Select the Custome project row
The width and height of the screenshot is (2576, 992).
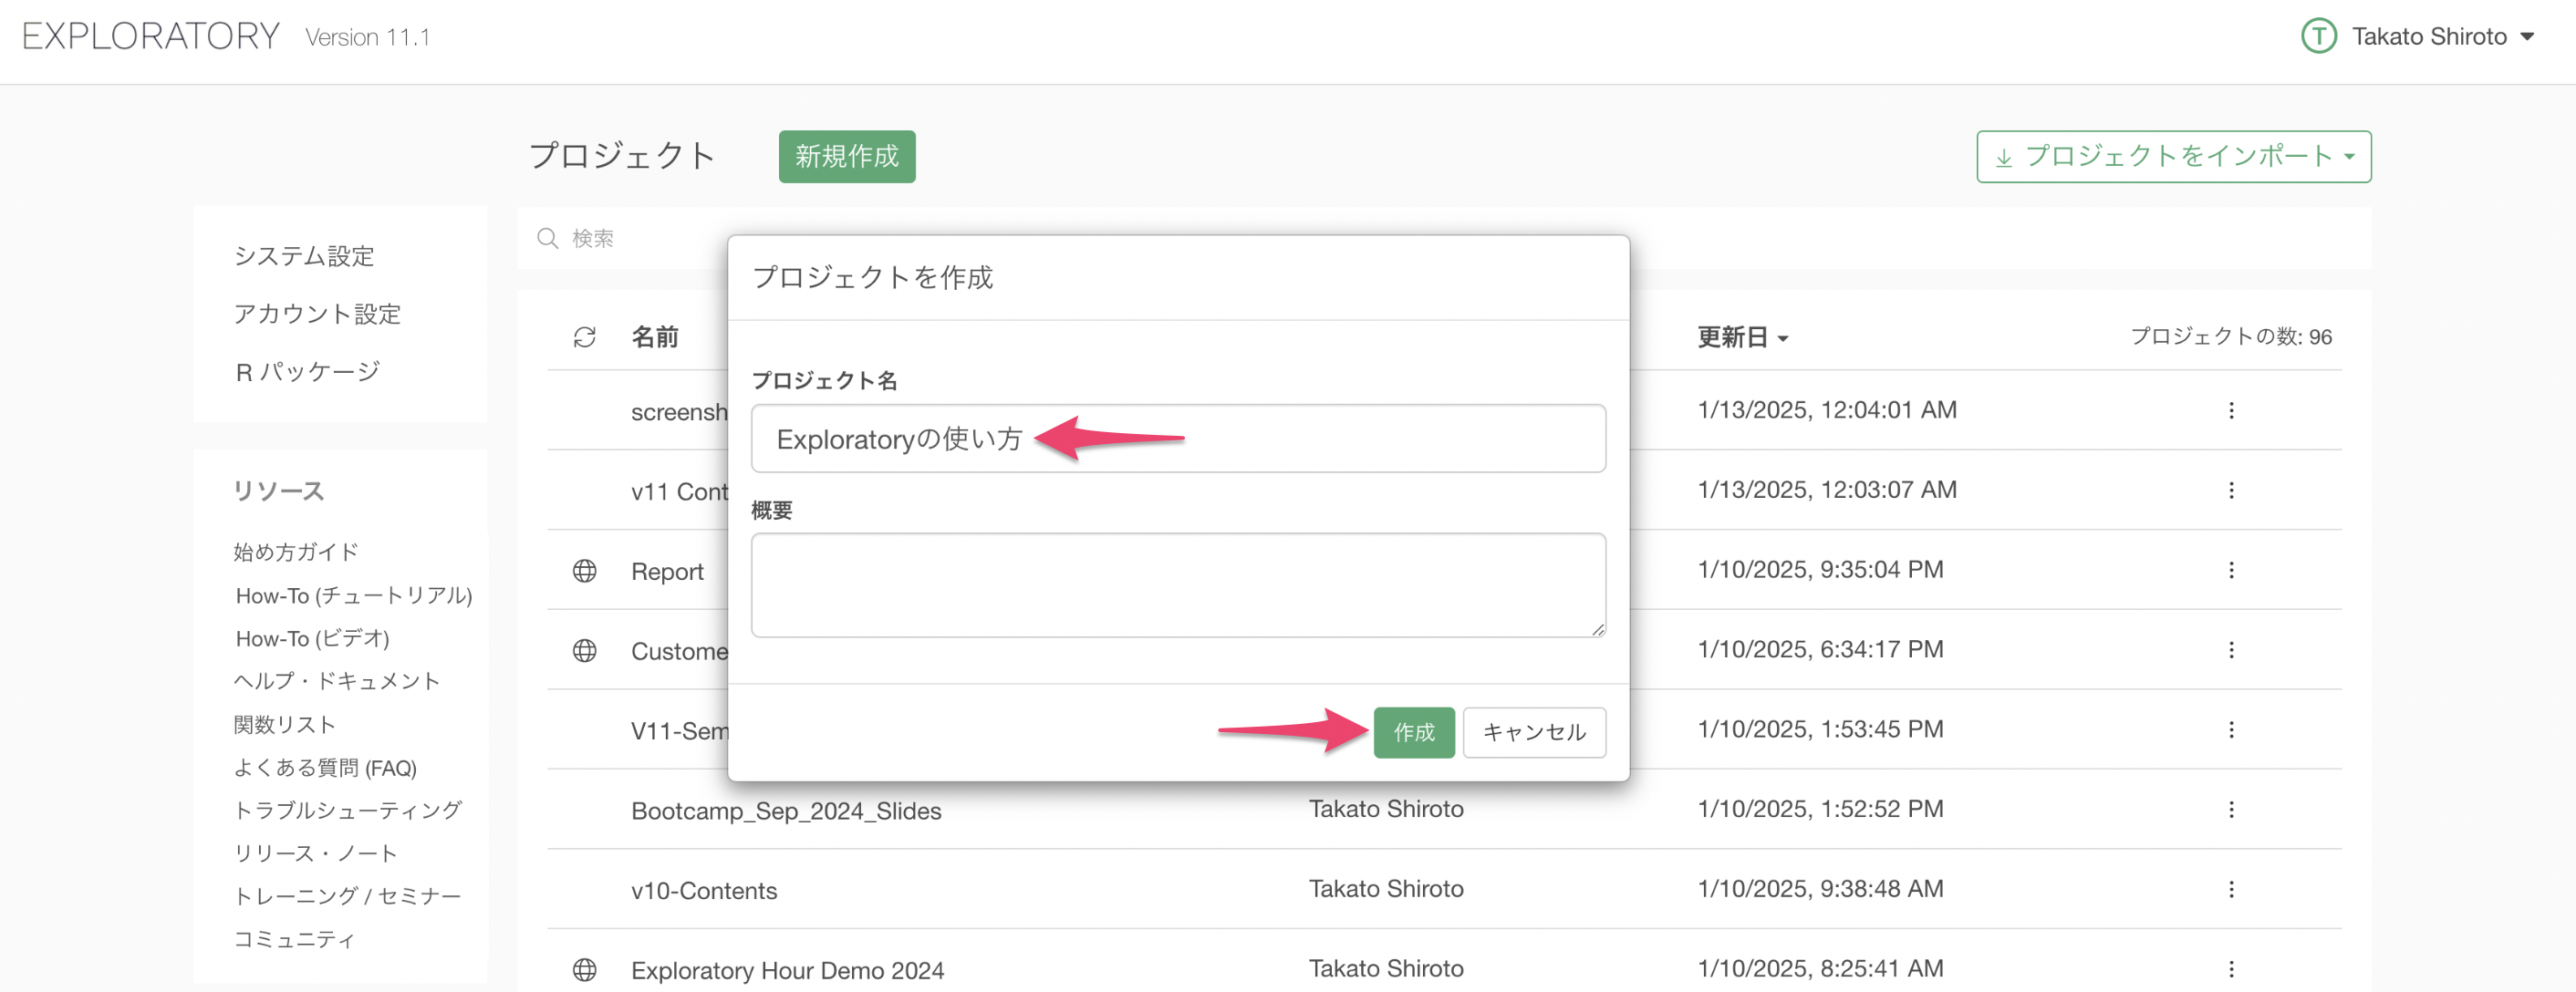pos(679,651)
